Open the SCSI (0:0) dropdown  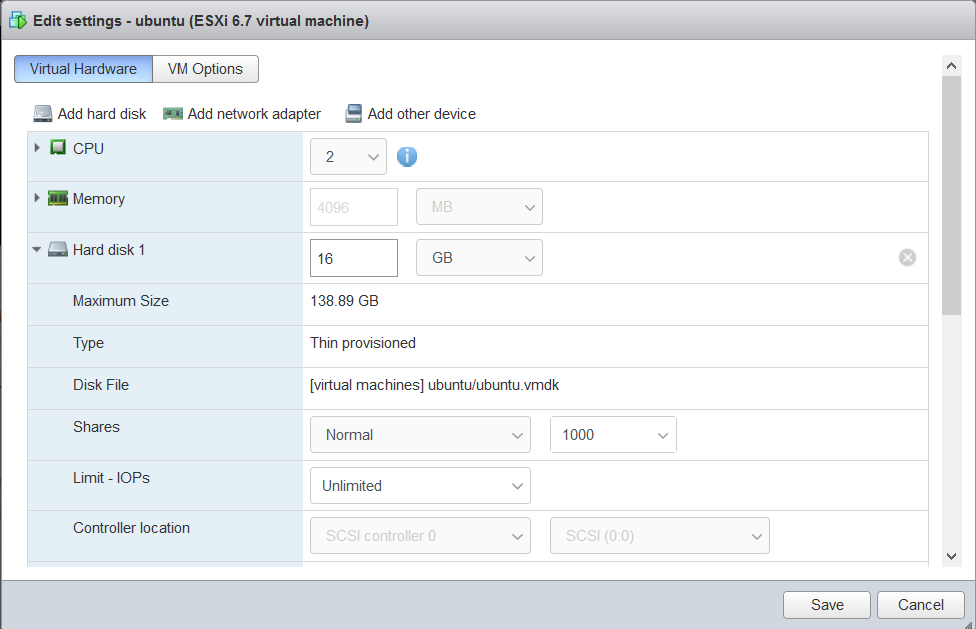pyautogui.click(x=660, y=536)
